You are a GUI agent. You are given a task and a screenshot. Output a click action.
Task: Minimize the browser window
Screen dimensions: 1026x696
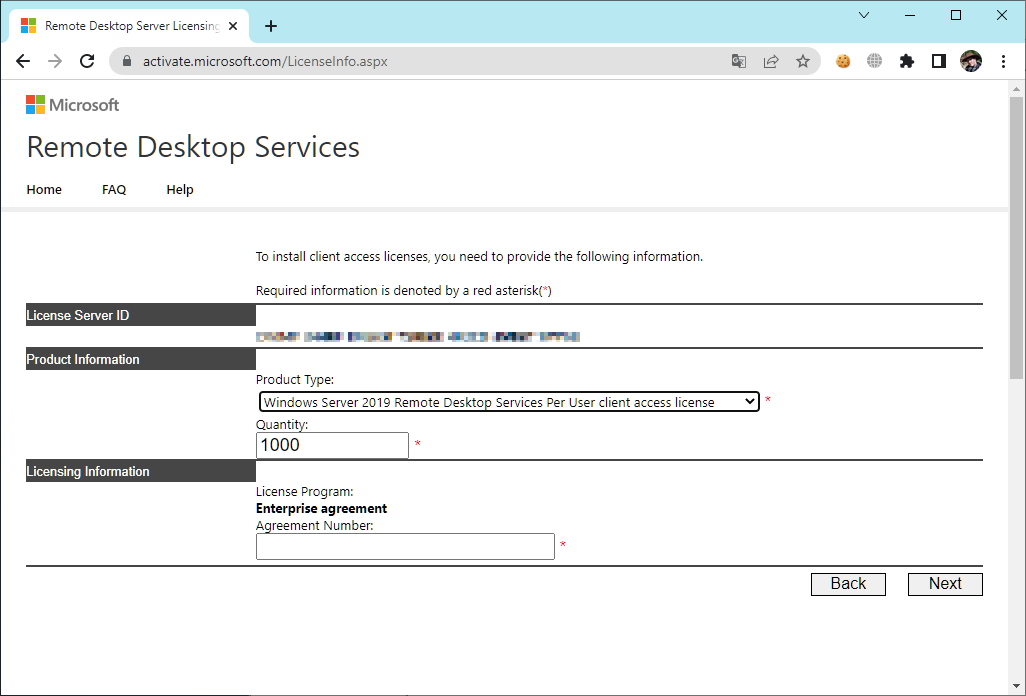click(910, 15)
